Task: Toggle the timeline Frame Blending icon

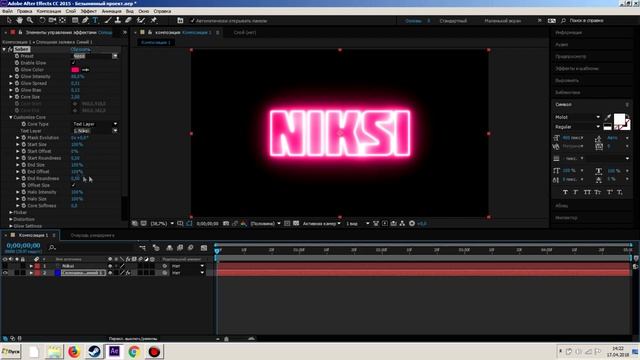Action: [x=180, y=248]
